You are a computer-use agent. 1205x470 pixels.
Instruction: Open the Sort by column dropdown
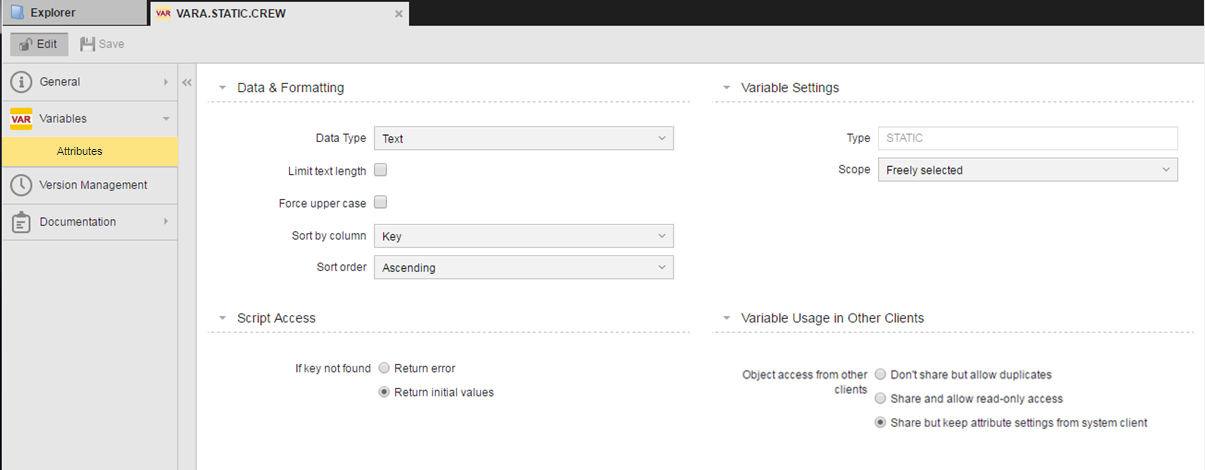523,236
